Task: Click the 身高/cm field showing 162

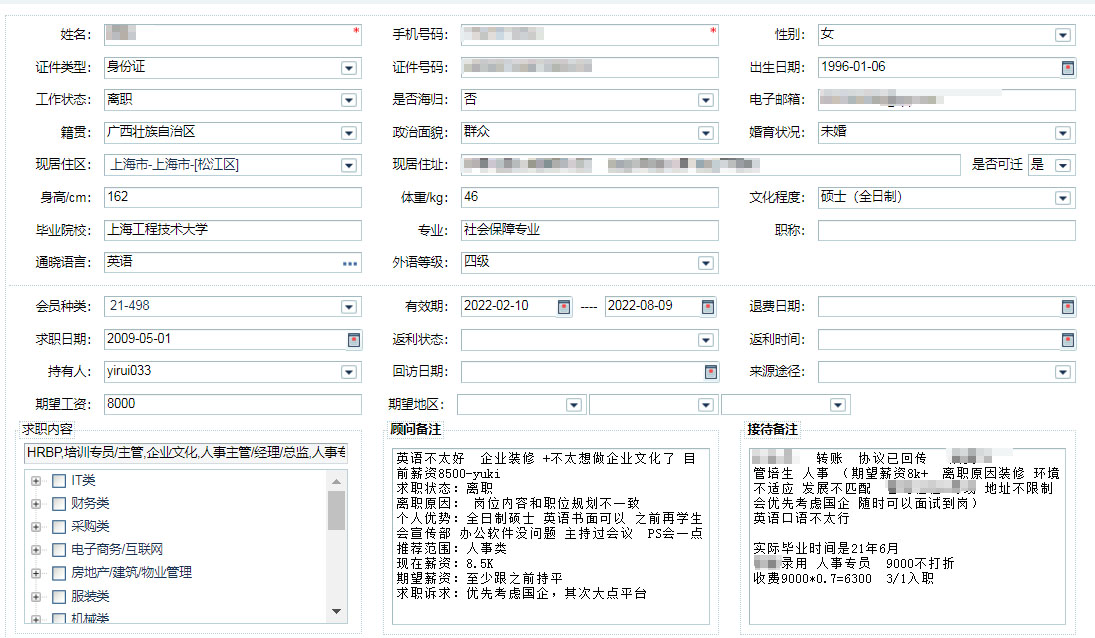Action: tap(233, 198)
